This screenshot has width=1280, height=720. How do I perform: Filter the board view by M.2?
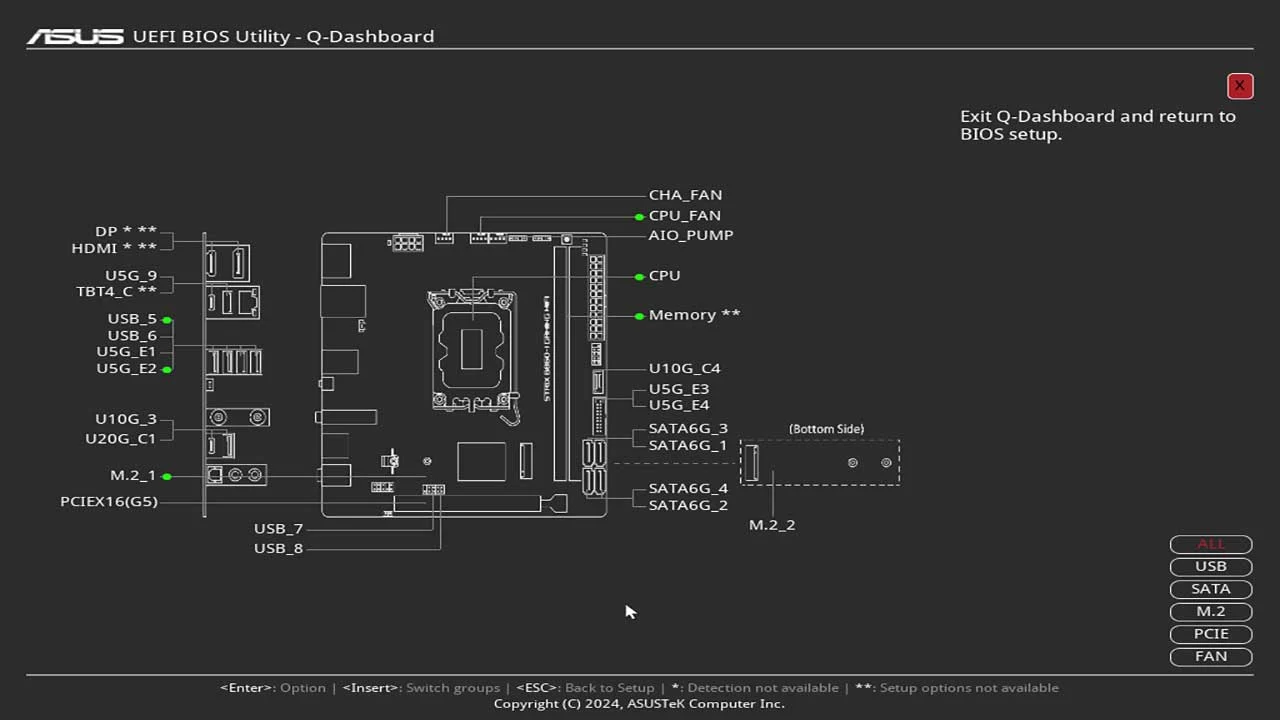(x=1210, y=611)
